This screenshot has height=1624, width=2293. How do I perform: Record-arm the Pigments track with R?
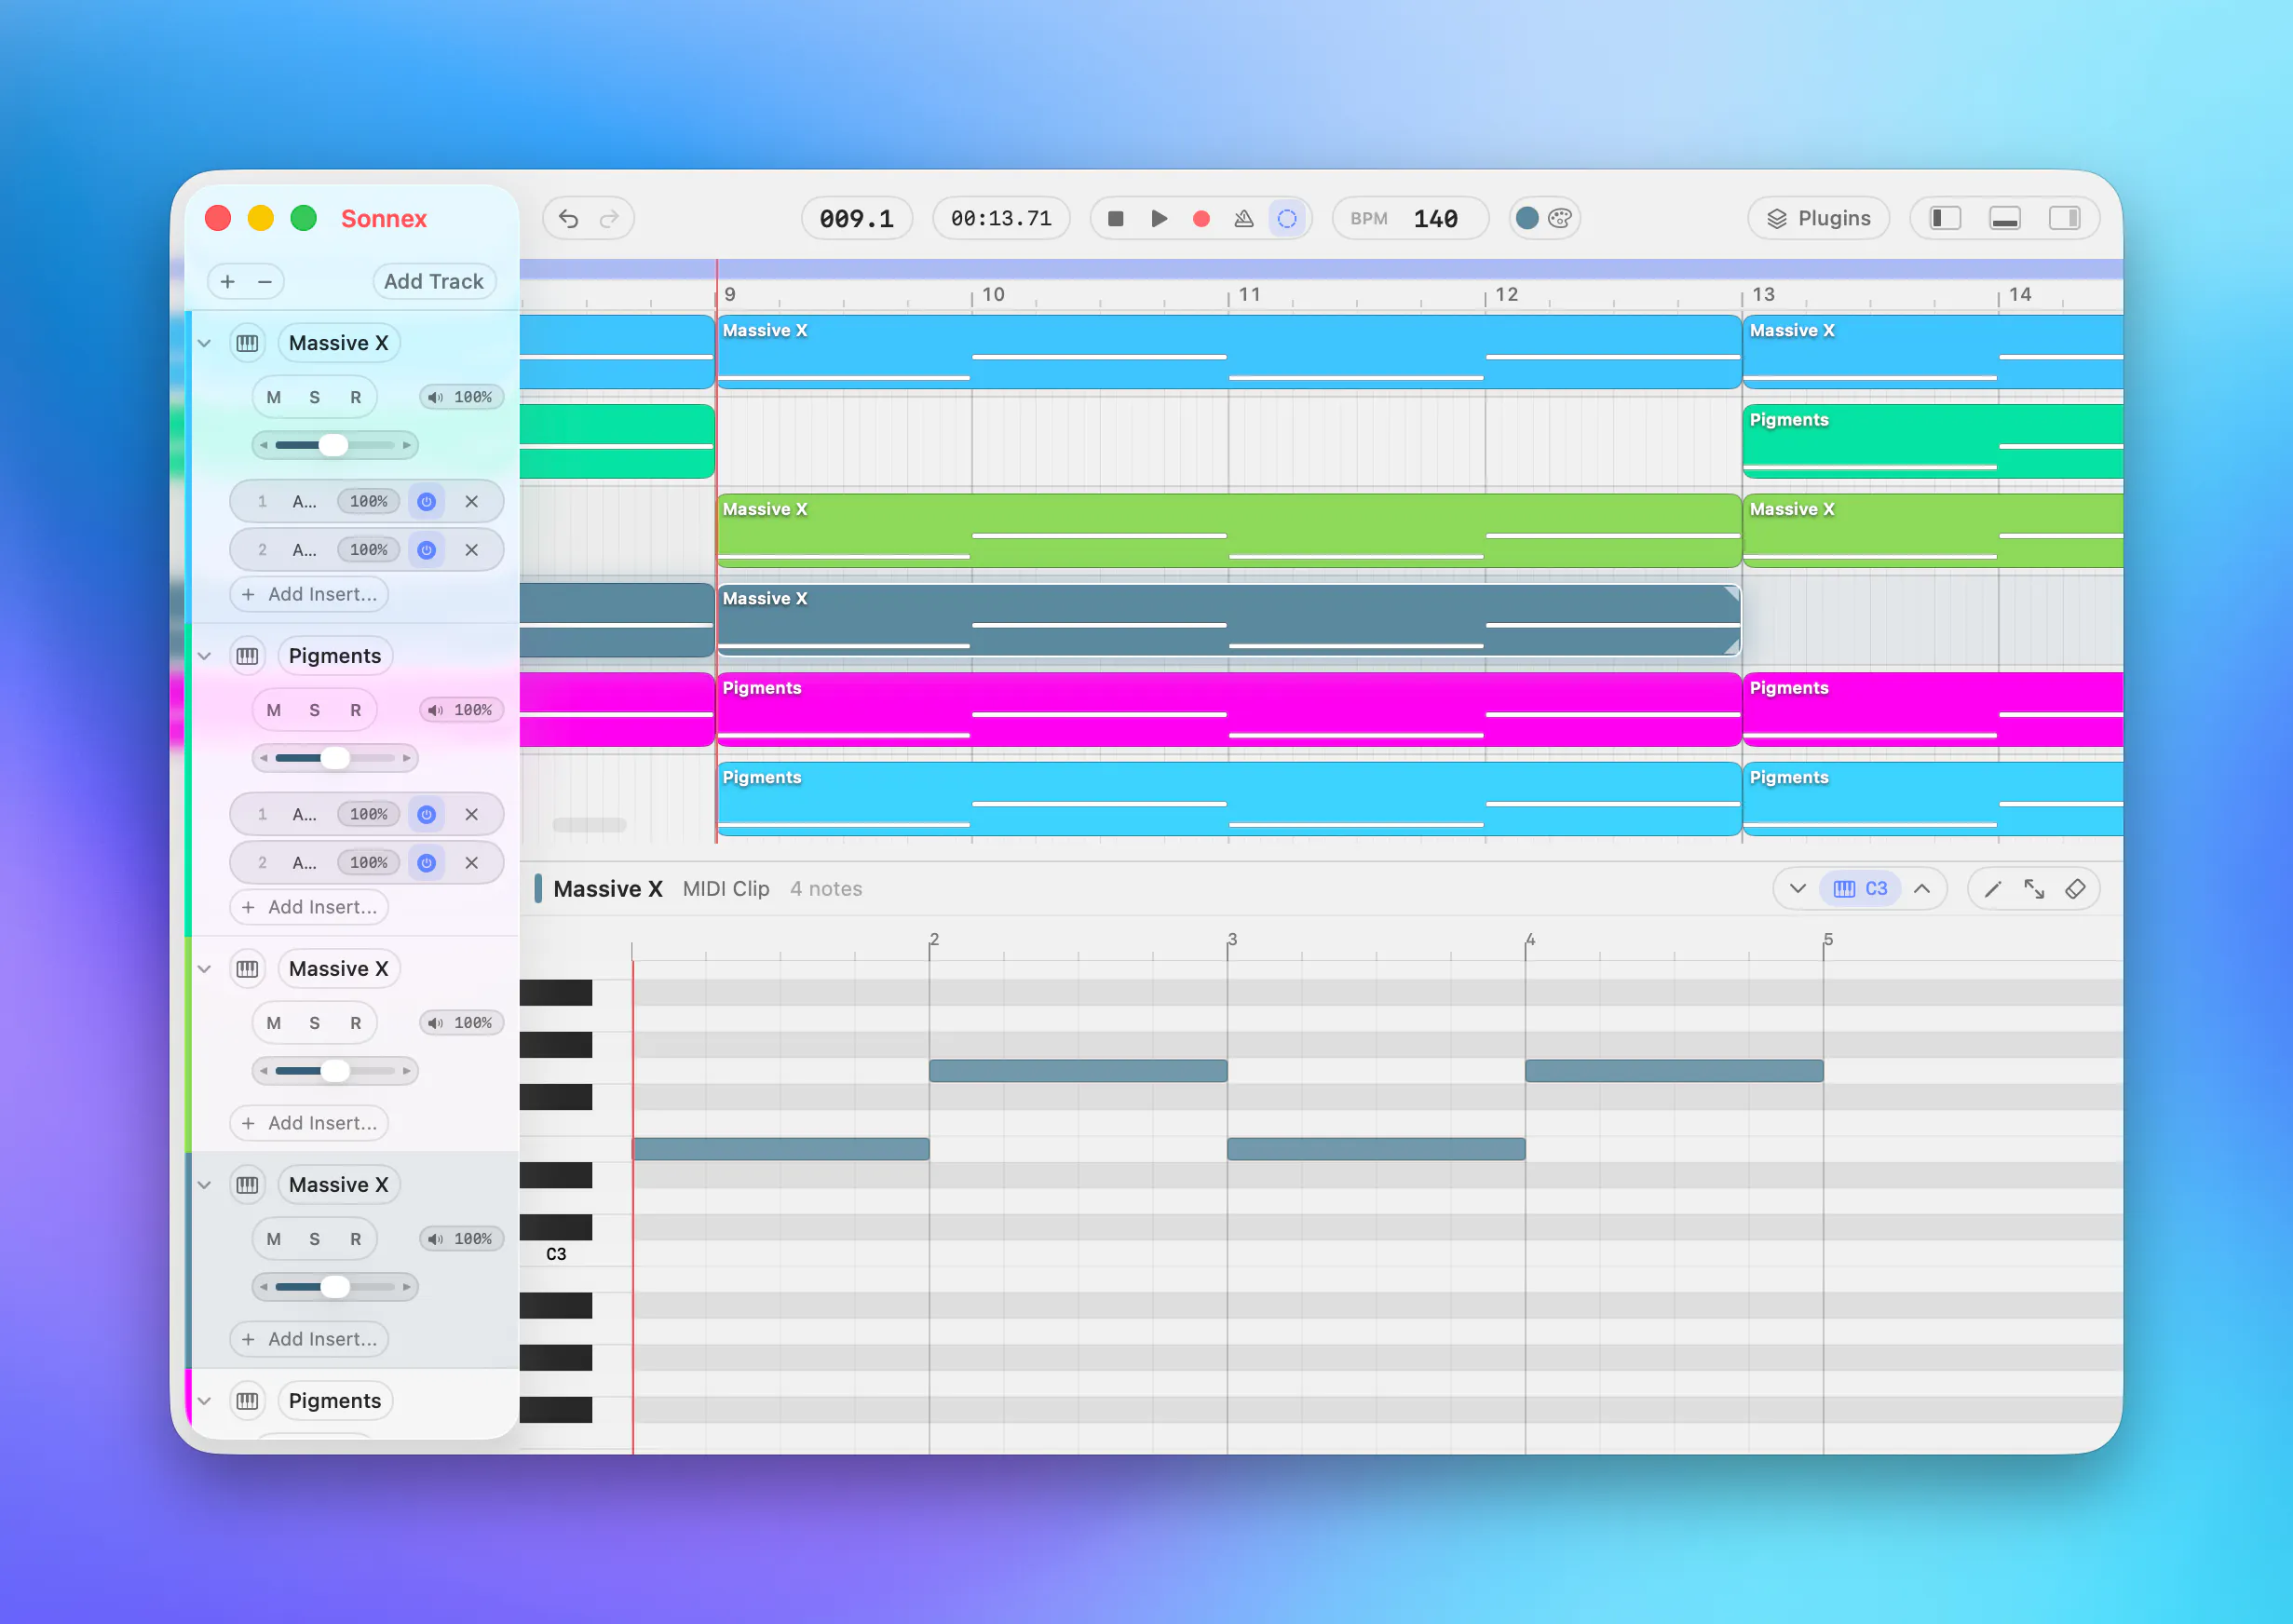coord(356,711)
